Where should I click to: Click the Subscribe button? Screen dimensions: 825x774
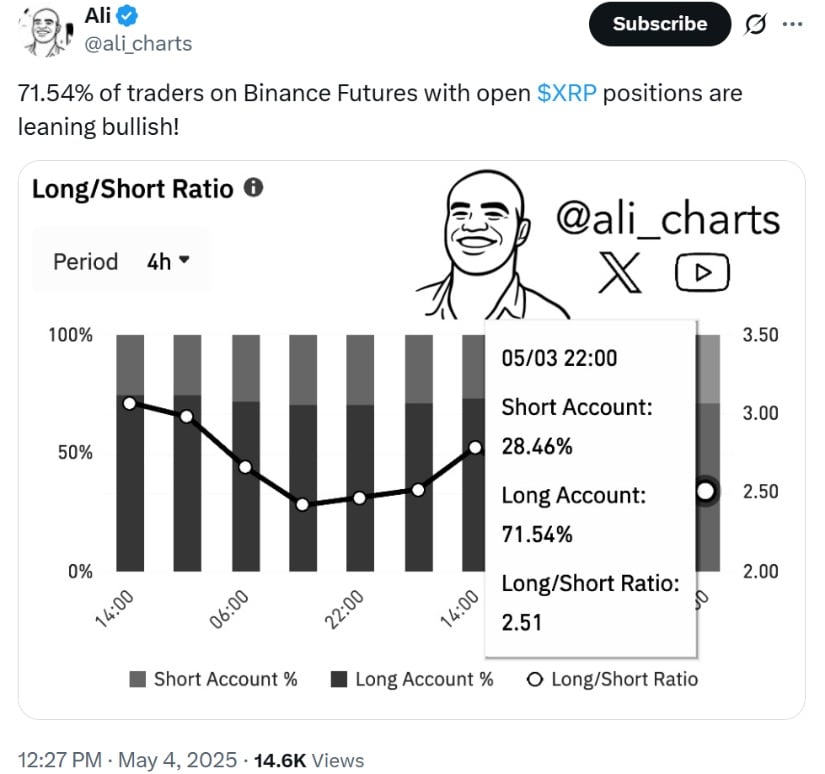[x=659, y=24]
